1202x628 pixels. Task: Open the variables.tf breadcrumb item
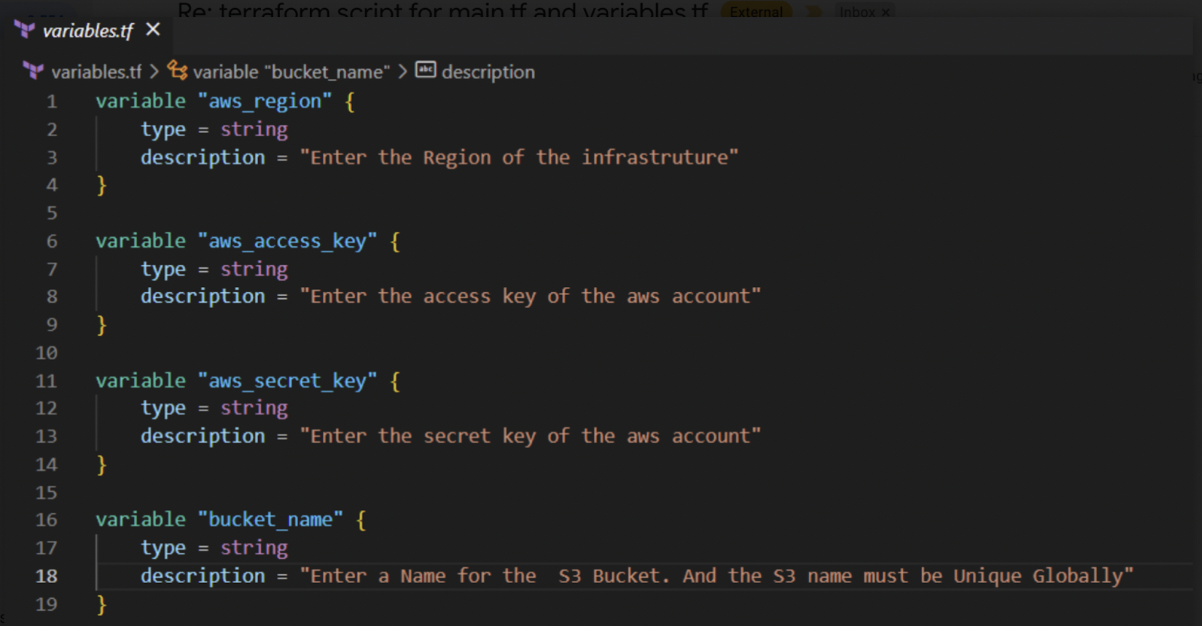96,72
